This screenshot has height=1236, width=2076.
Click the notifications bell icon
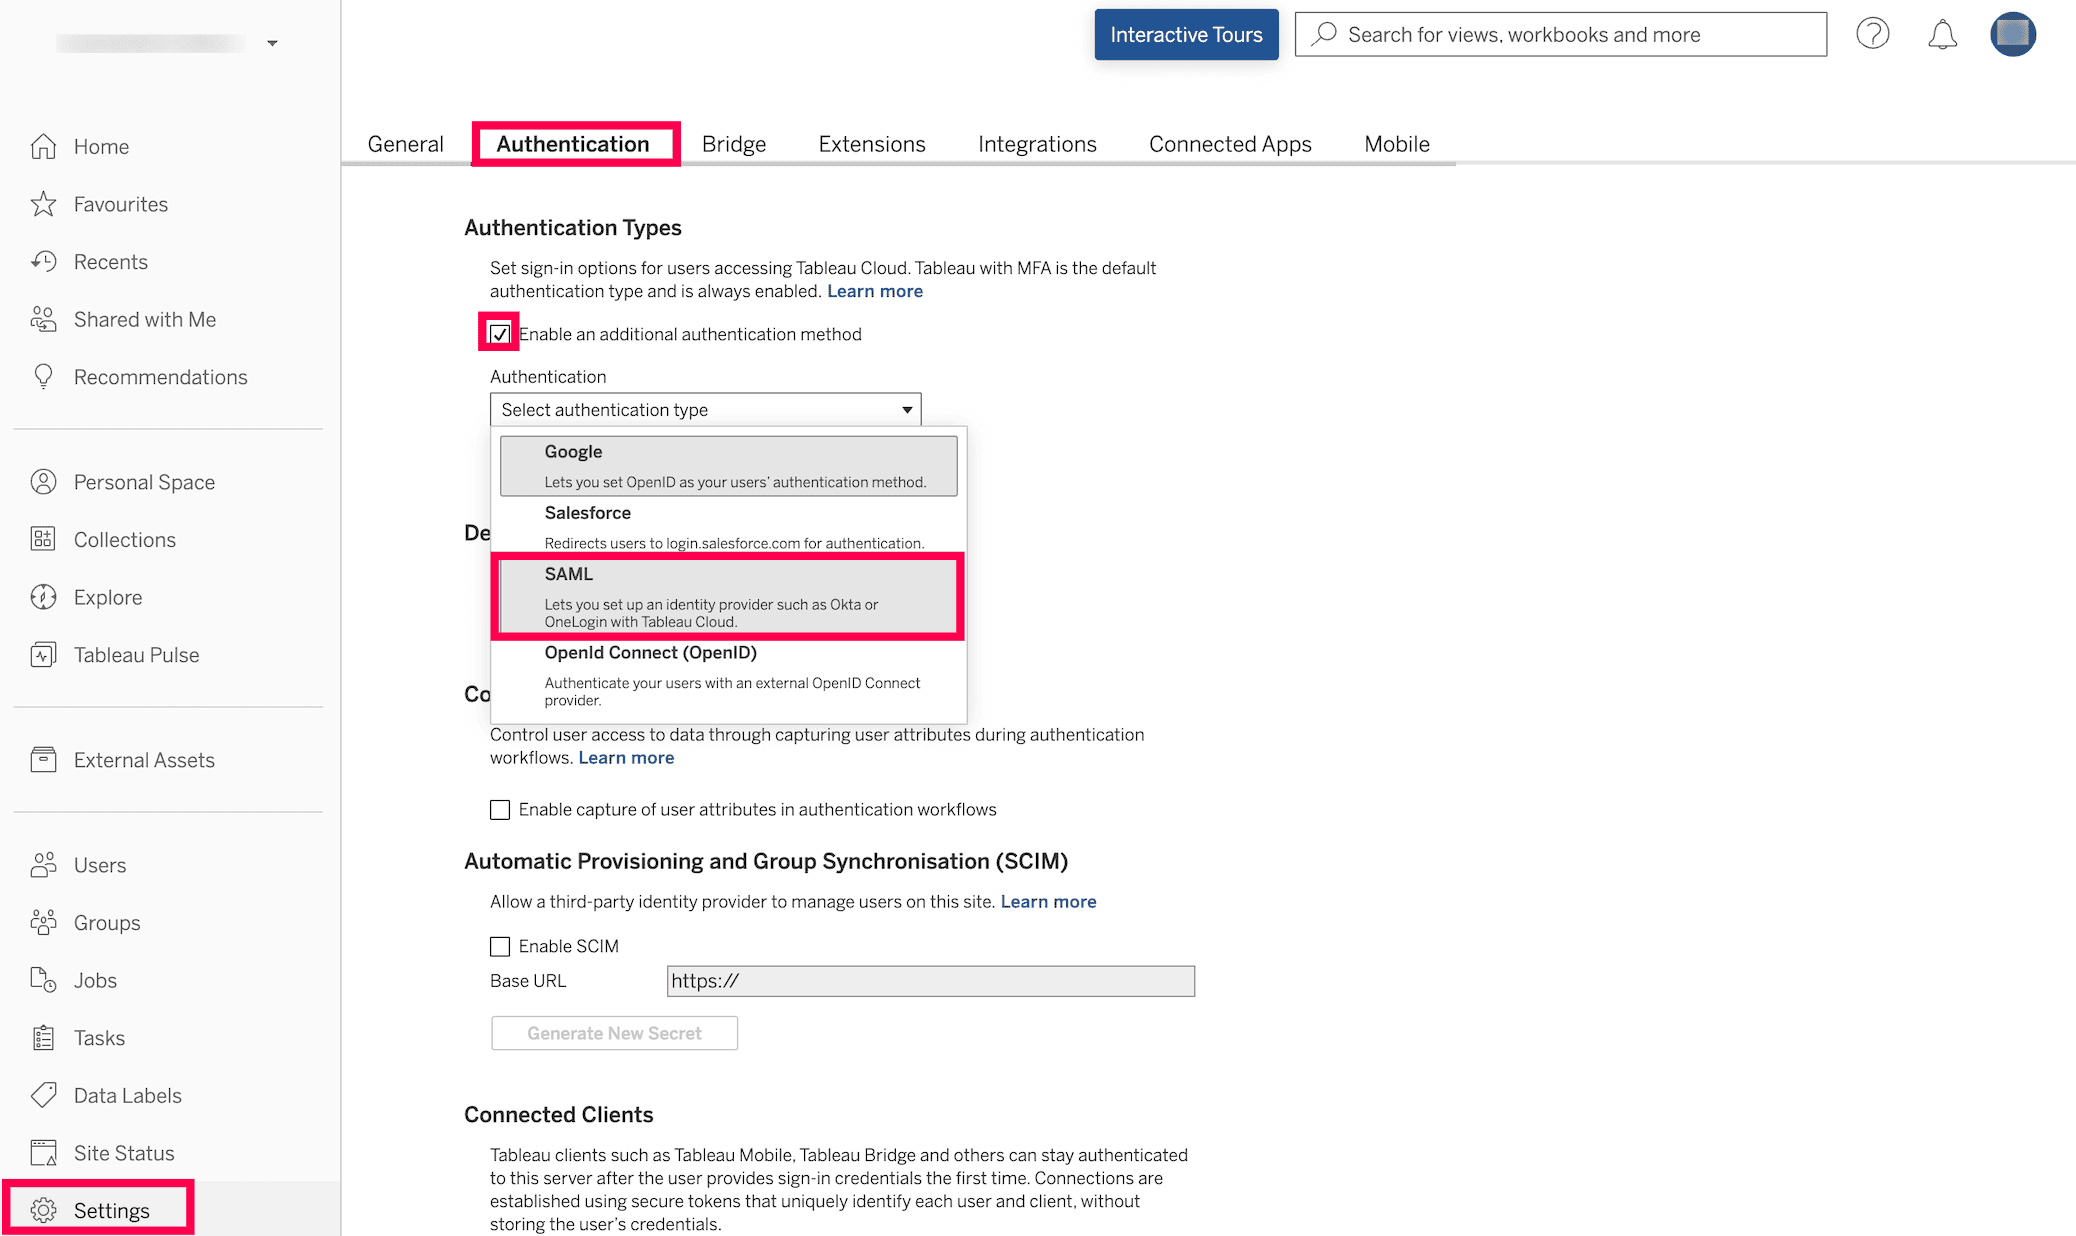1942,35
